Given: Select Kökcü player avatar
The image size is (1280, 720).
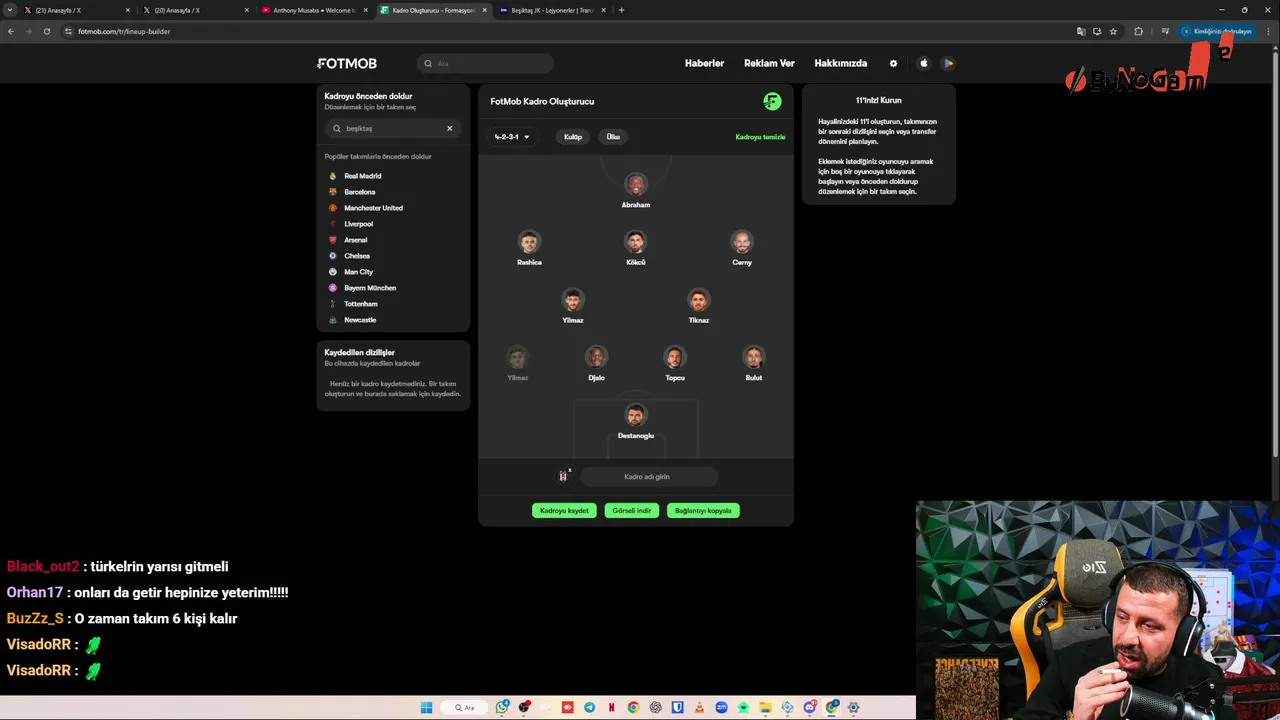Looking at the screenshot, I should (636, 242).
